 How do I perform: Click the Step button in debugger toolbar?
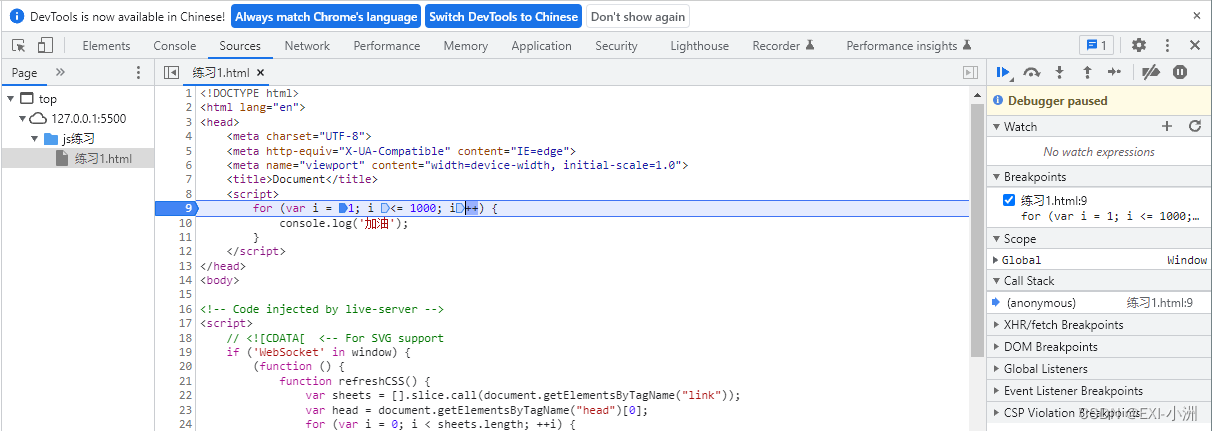click(1115, 72)
